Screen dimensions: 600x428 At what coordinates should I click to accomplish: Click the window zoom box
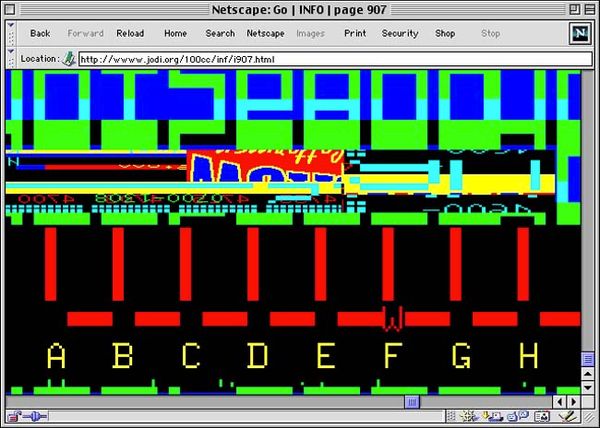coord(574,9)
